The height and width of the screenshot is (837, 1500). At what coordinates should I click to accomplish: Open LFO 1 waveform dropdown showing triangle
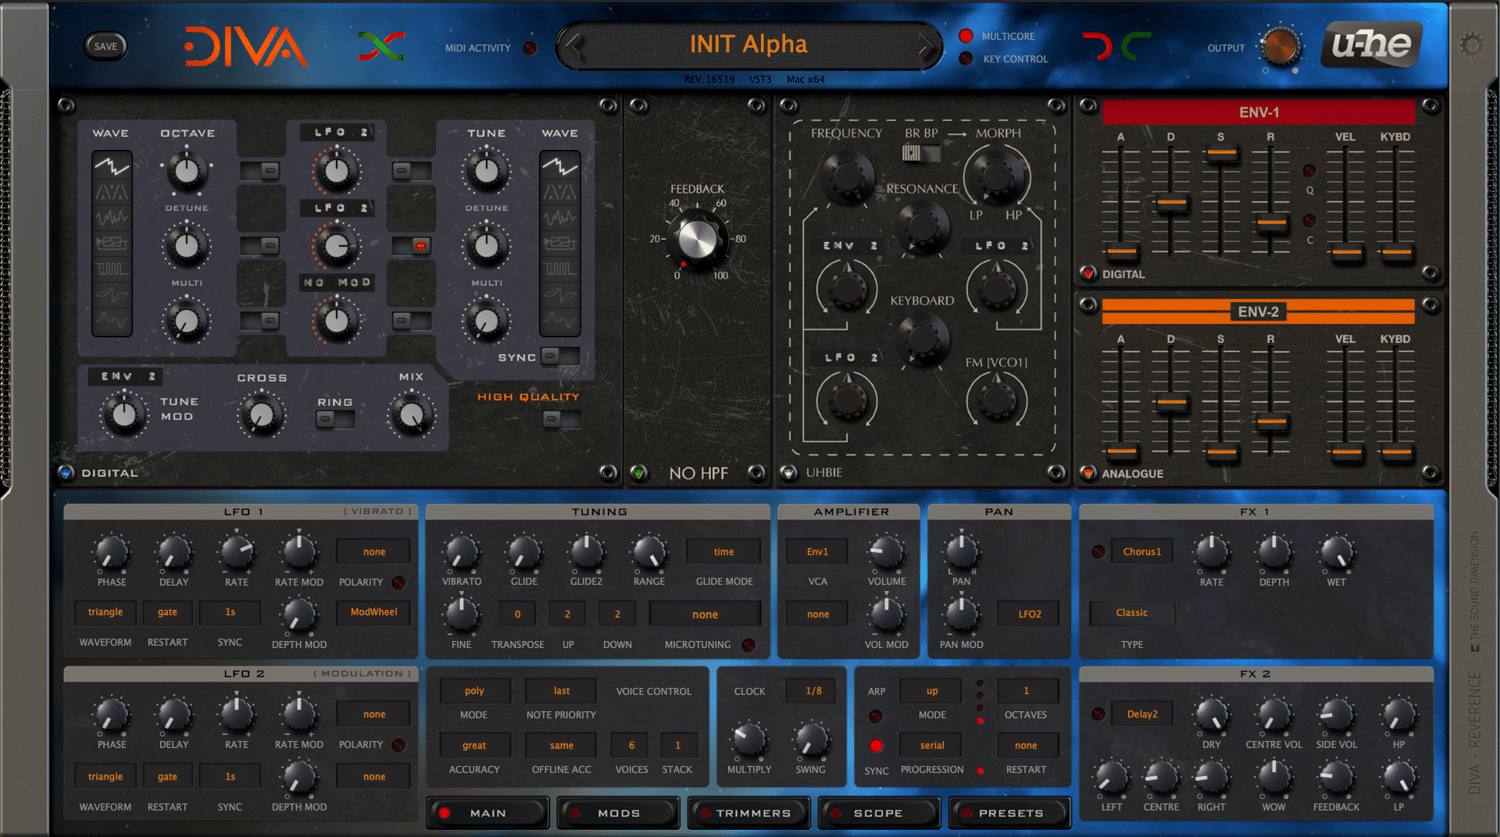point(105,612)
